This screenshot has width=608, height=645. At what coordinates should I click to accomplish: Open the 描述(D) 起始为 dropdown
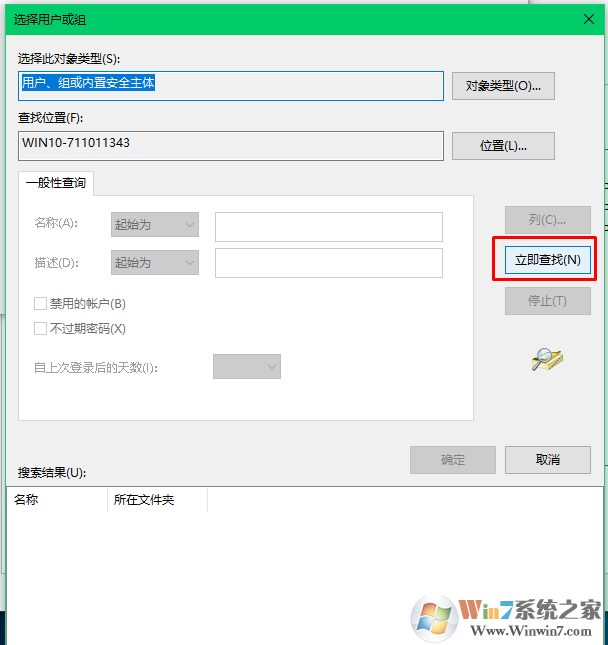(x=155, y=262)
